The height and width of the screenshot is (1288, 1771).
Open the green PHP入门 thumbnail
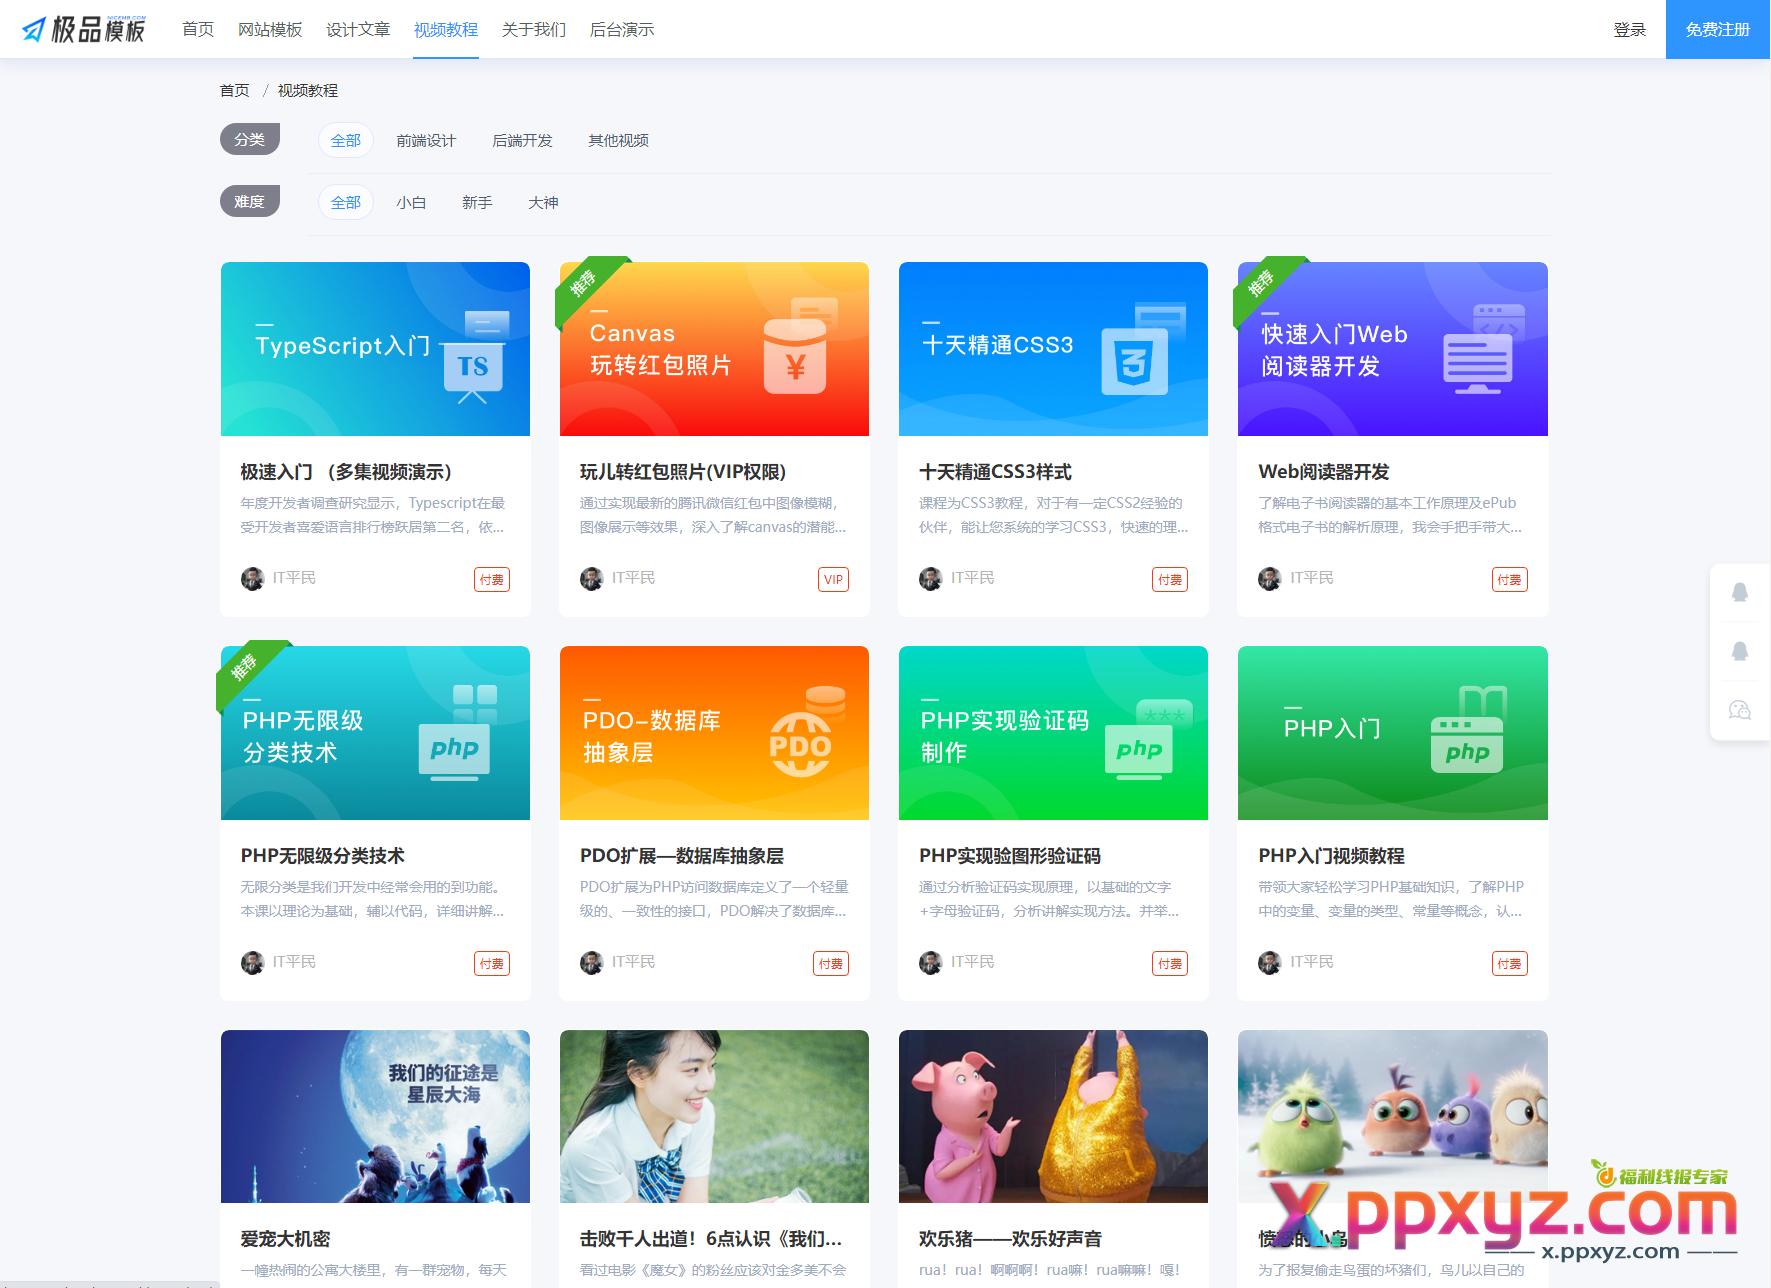coord(1393,733)
